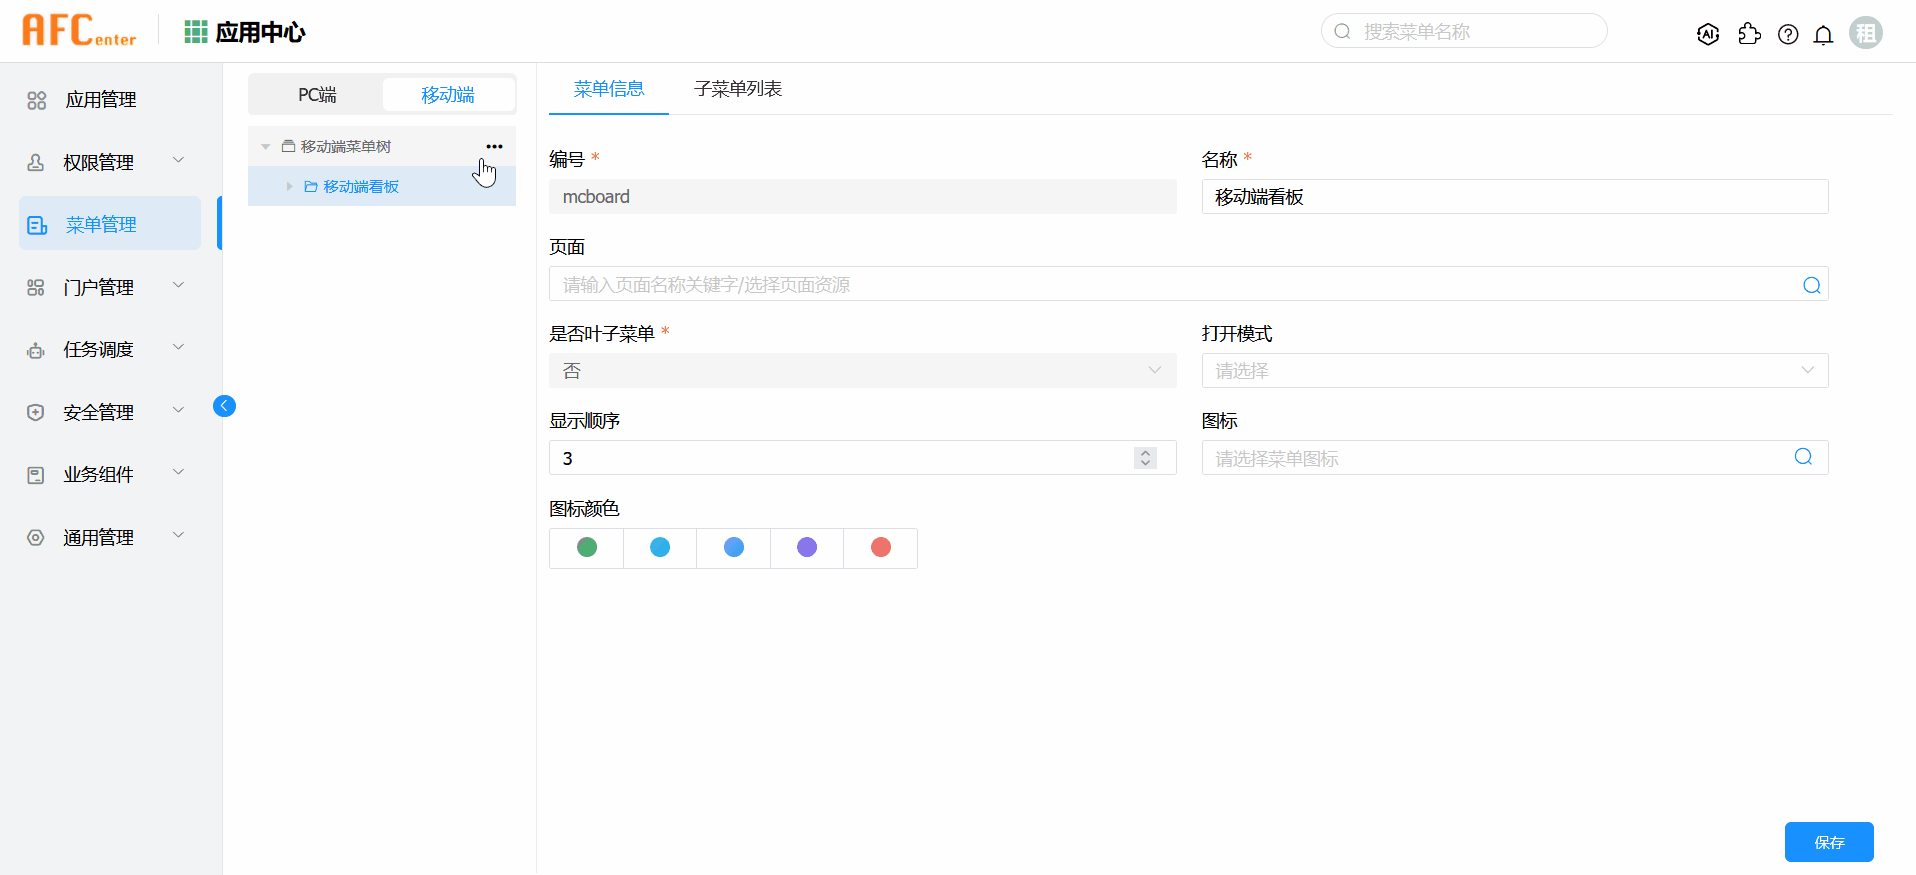The height and width of the screenshot is (875, 1916).
Task: Click the 应用中心 grid icon
Action: [196, 32]
